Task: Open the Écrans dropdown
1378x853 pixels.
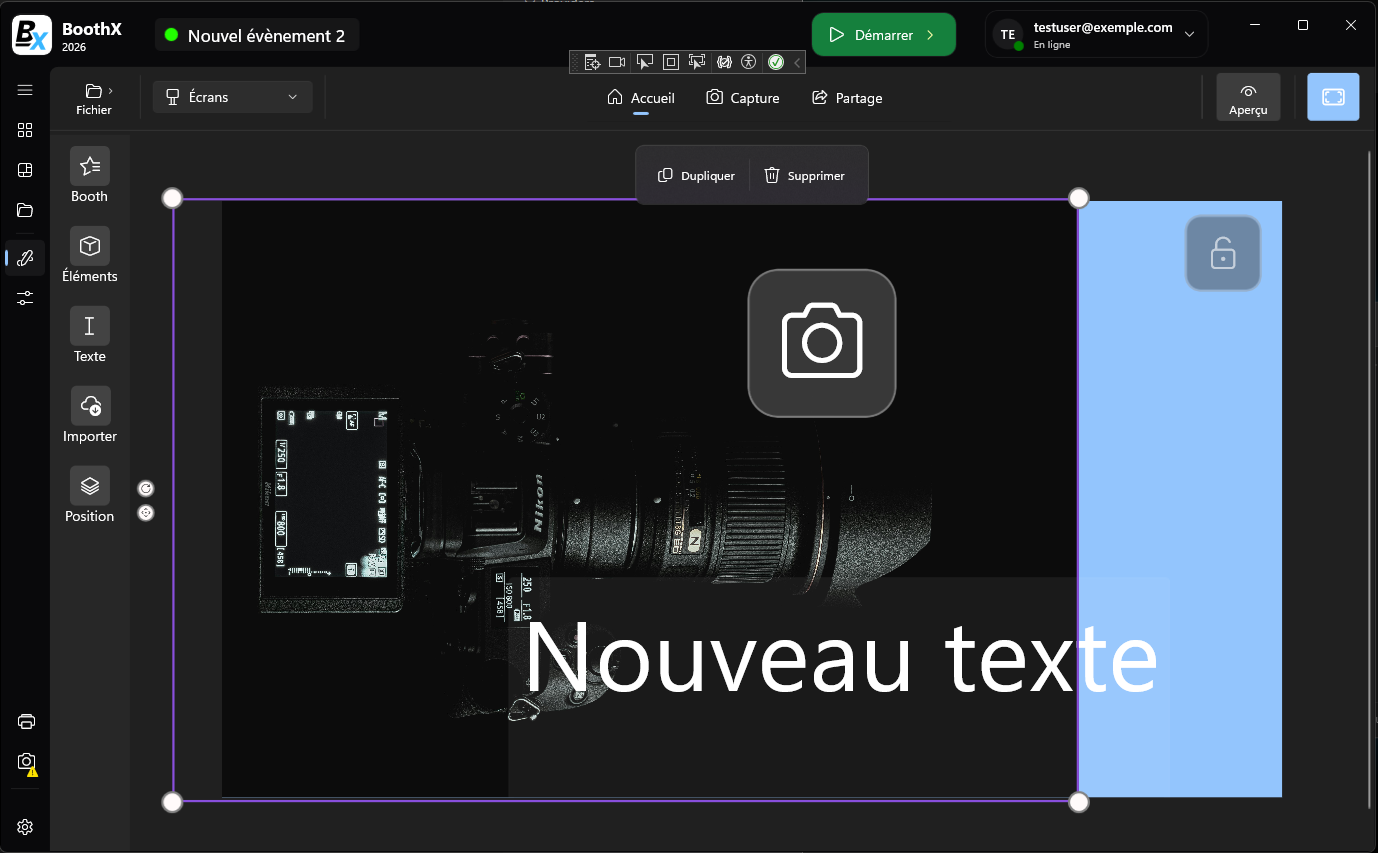Action: pos(232,96)
